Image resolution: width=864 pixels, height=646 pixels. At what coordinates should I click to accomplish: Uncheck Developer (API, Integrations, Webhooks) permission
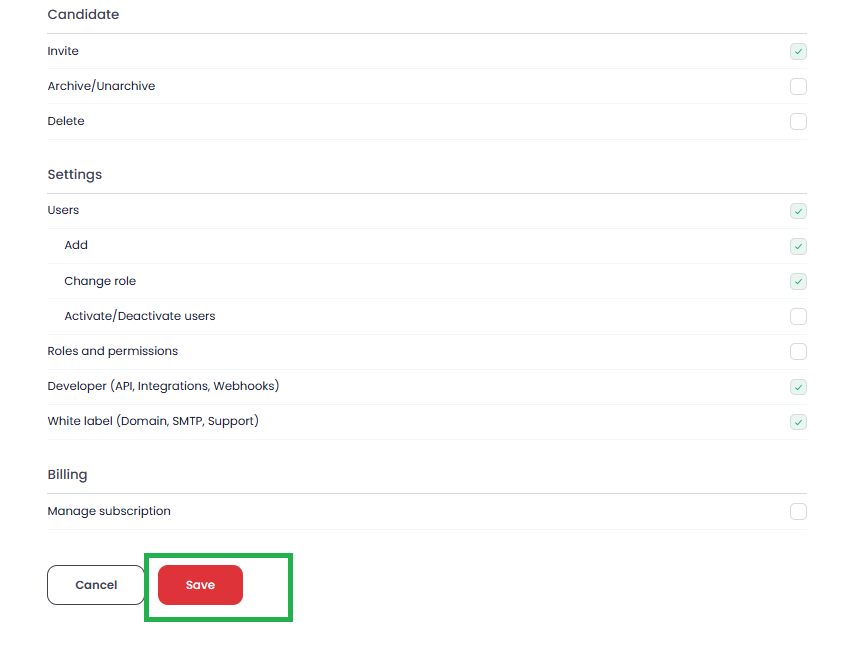(798, 387)
